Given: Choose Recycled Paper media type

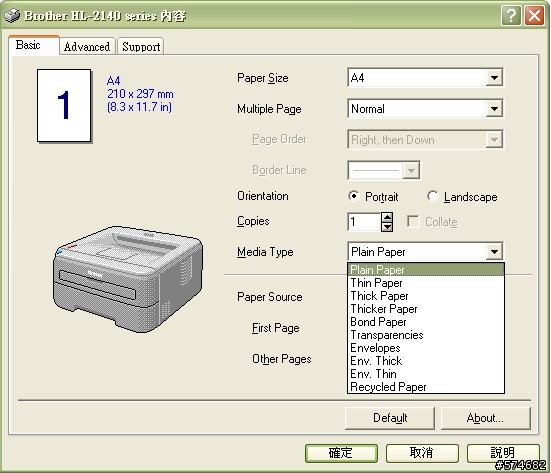Looking at the screenshot, I should (x=426, y=387).
